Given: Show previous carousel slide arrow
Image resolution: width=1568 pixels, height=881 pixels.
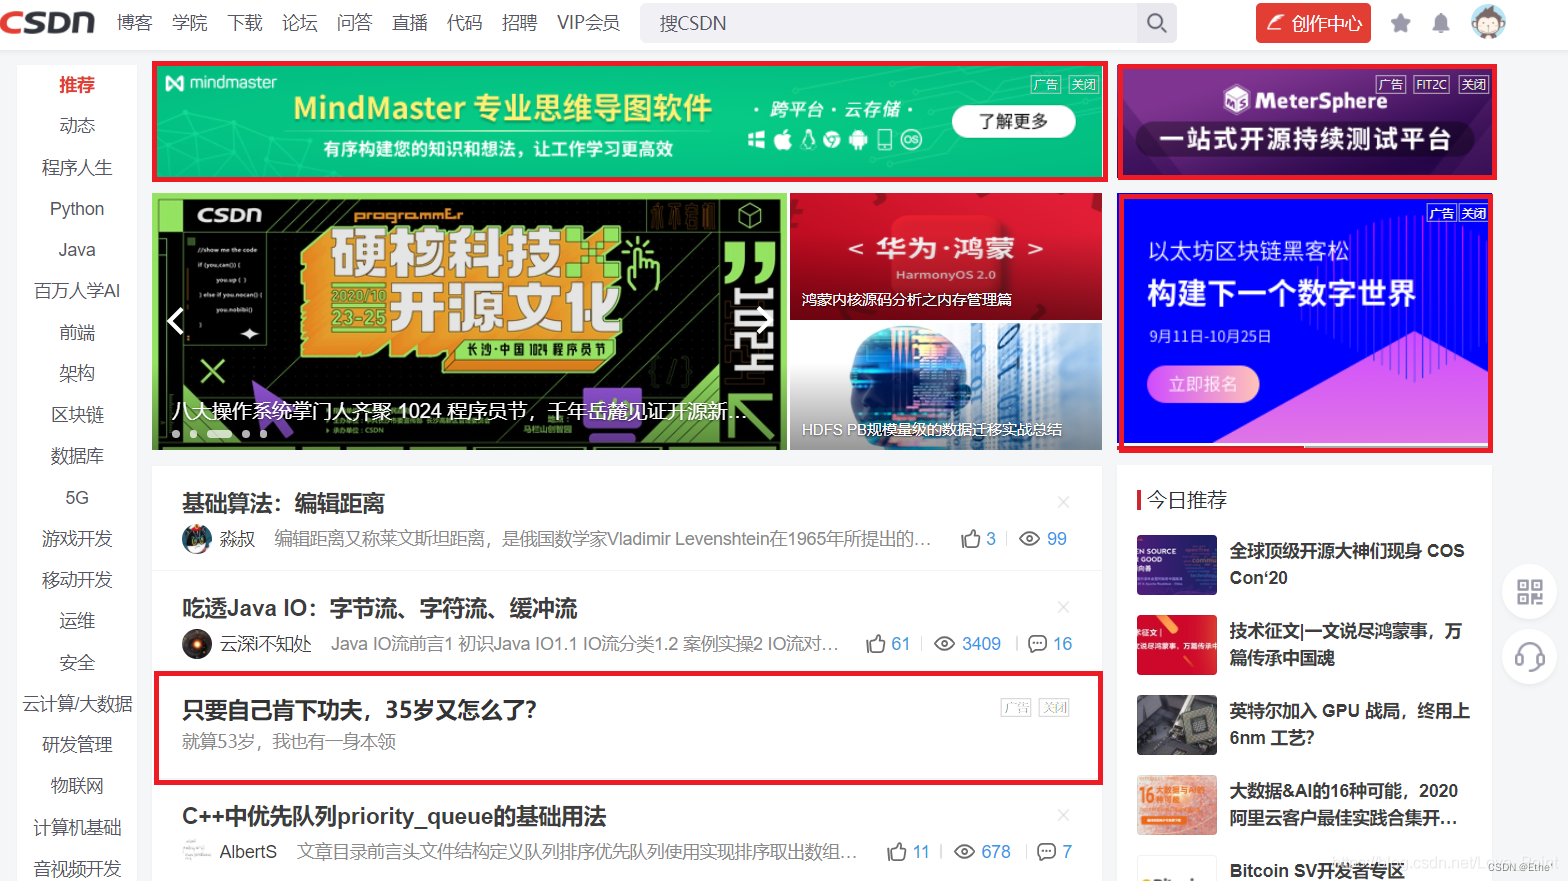Looking at the screenshot, I should [x=176, y=321].
